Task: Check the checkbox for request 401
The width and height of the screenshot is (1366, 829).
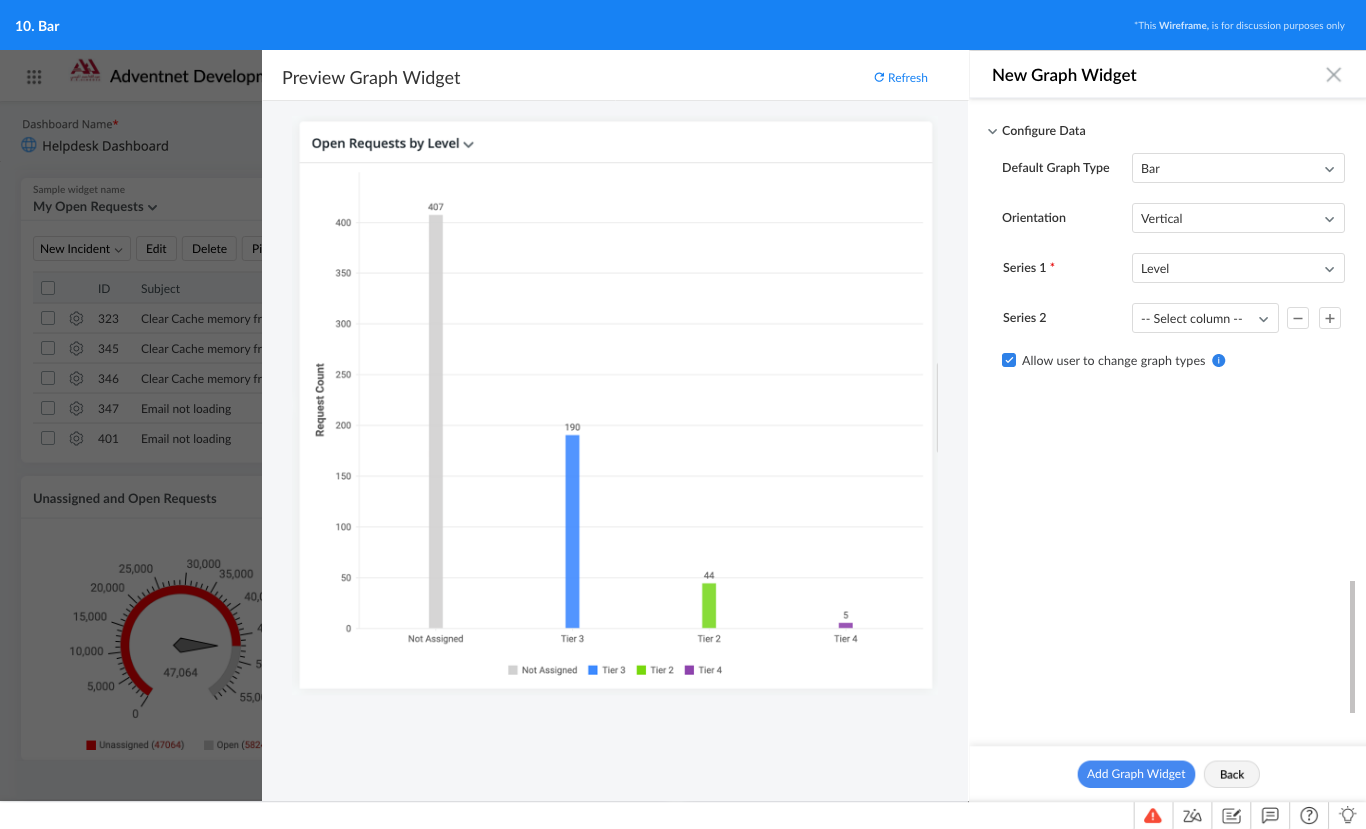Action: 48,438
